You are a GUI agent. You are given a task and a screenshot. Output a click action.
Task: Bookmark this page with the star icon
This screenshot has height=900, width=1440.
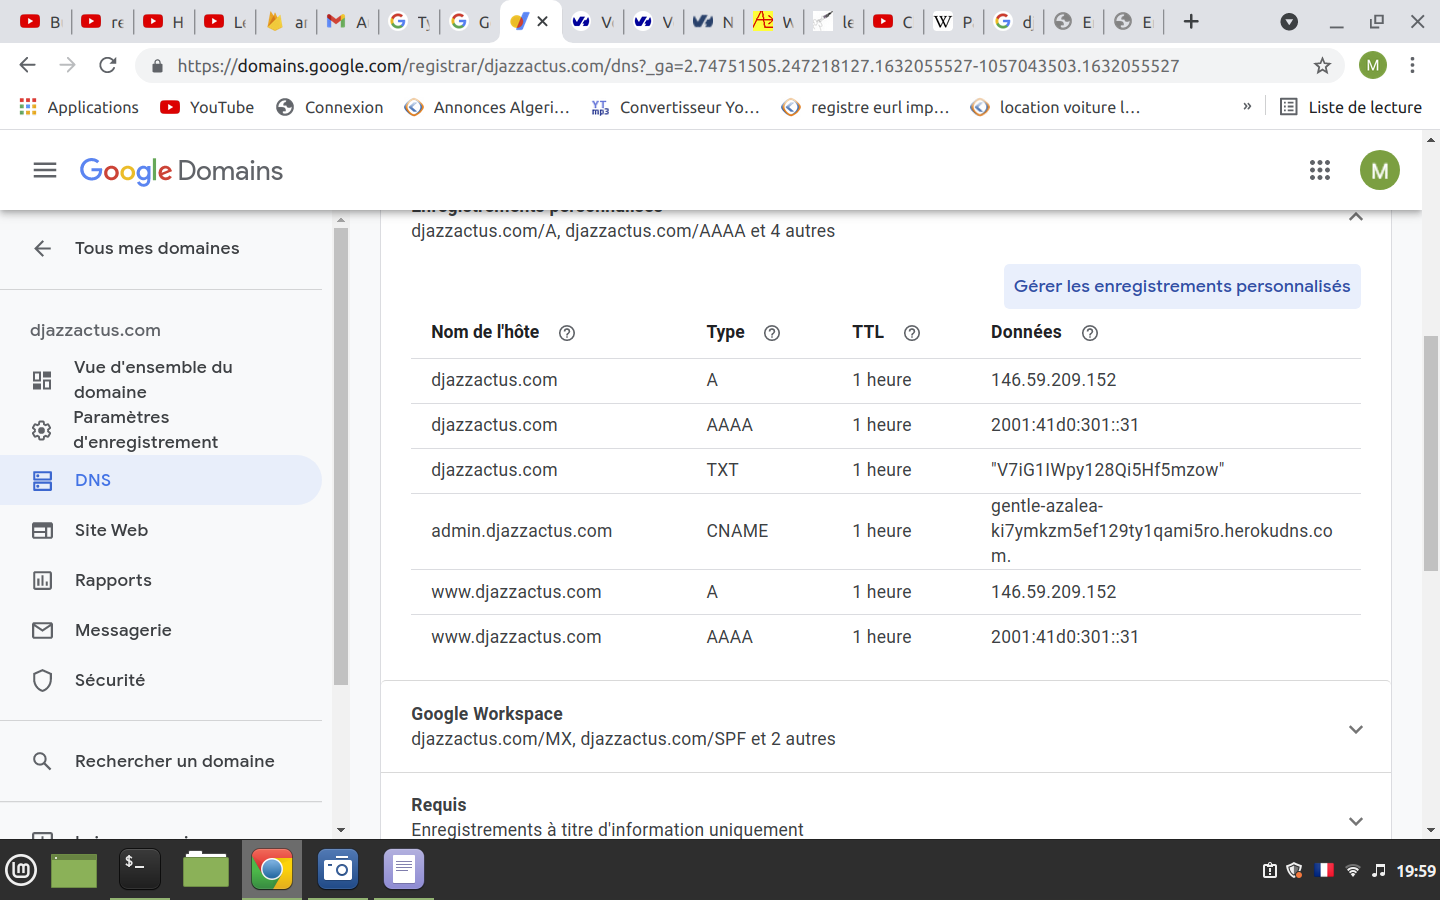pyautogui.click(x=1322, y=66)
